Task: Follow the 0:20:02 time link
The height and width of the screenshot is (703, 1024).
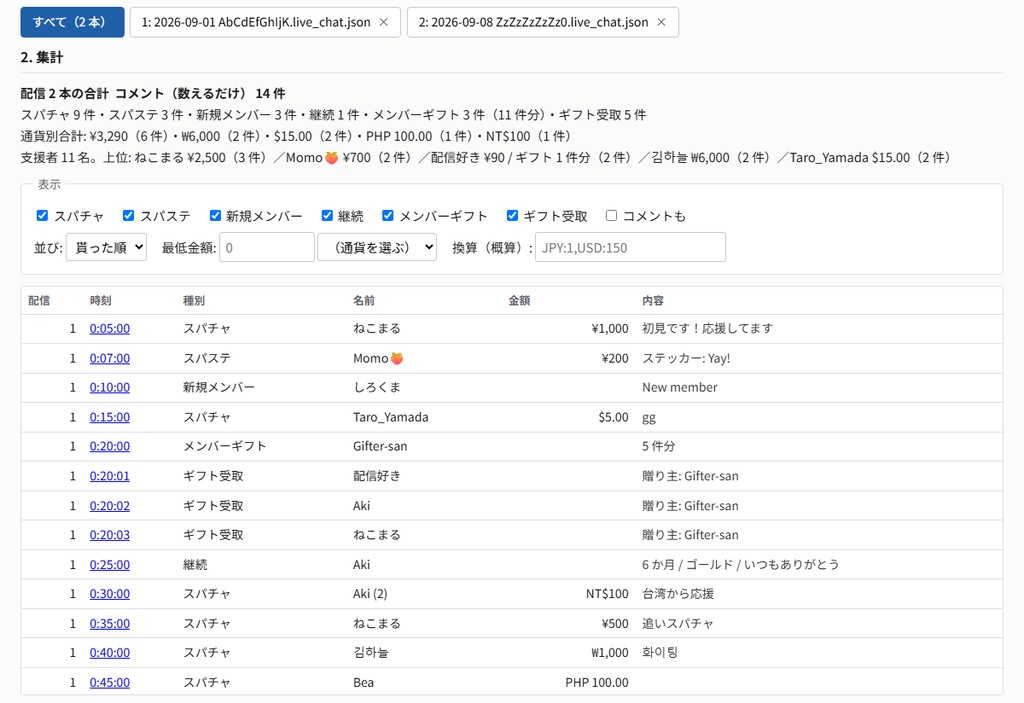Action: pos(110,506)
